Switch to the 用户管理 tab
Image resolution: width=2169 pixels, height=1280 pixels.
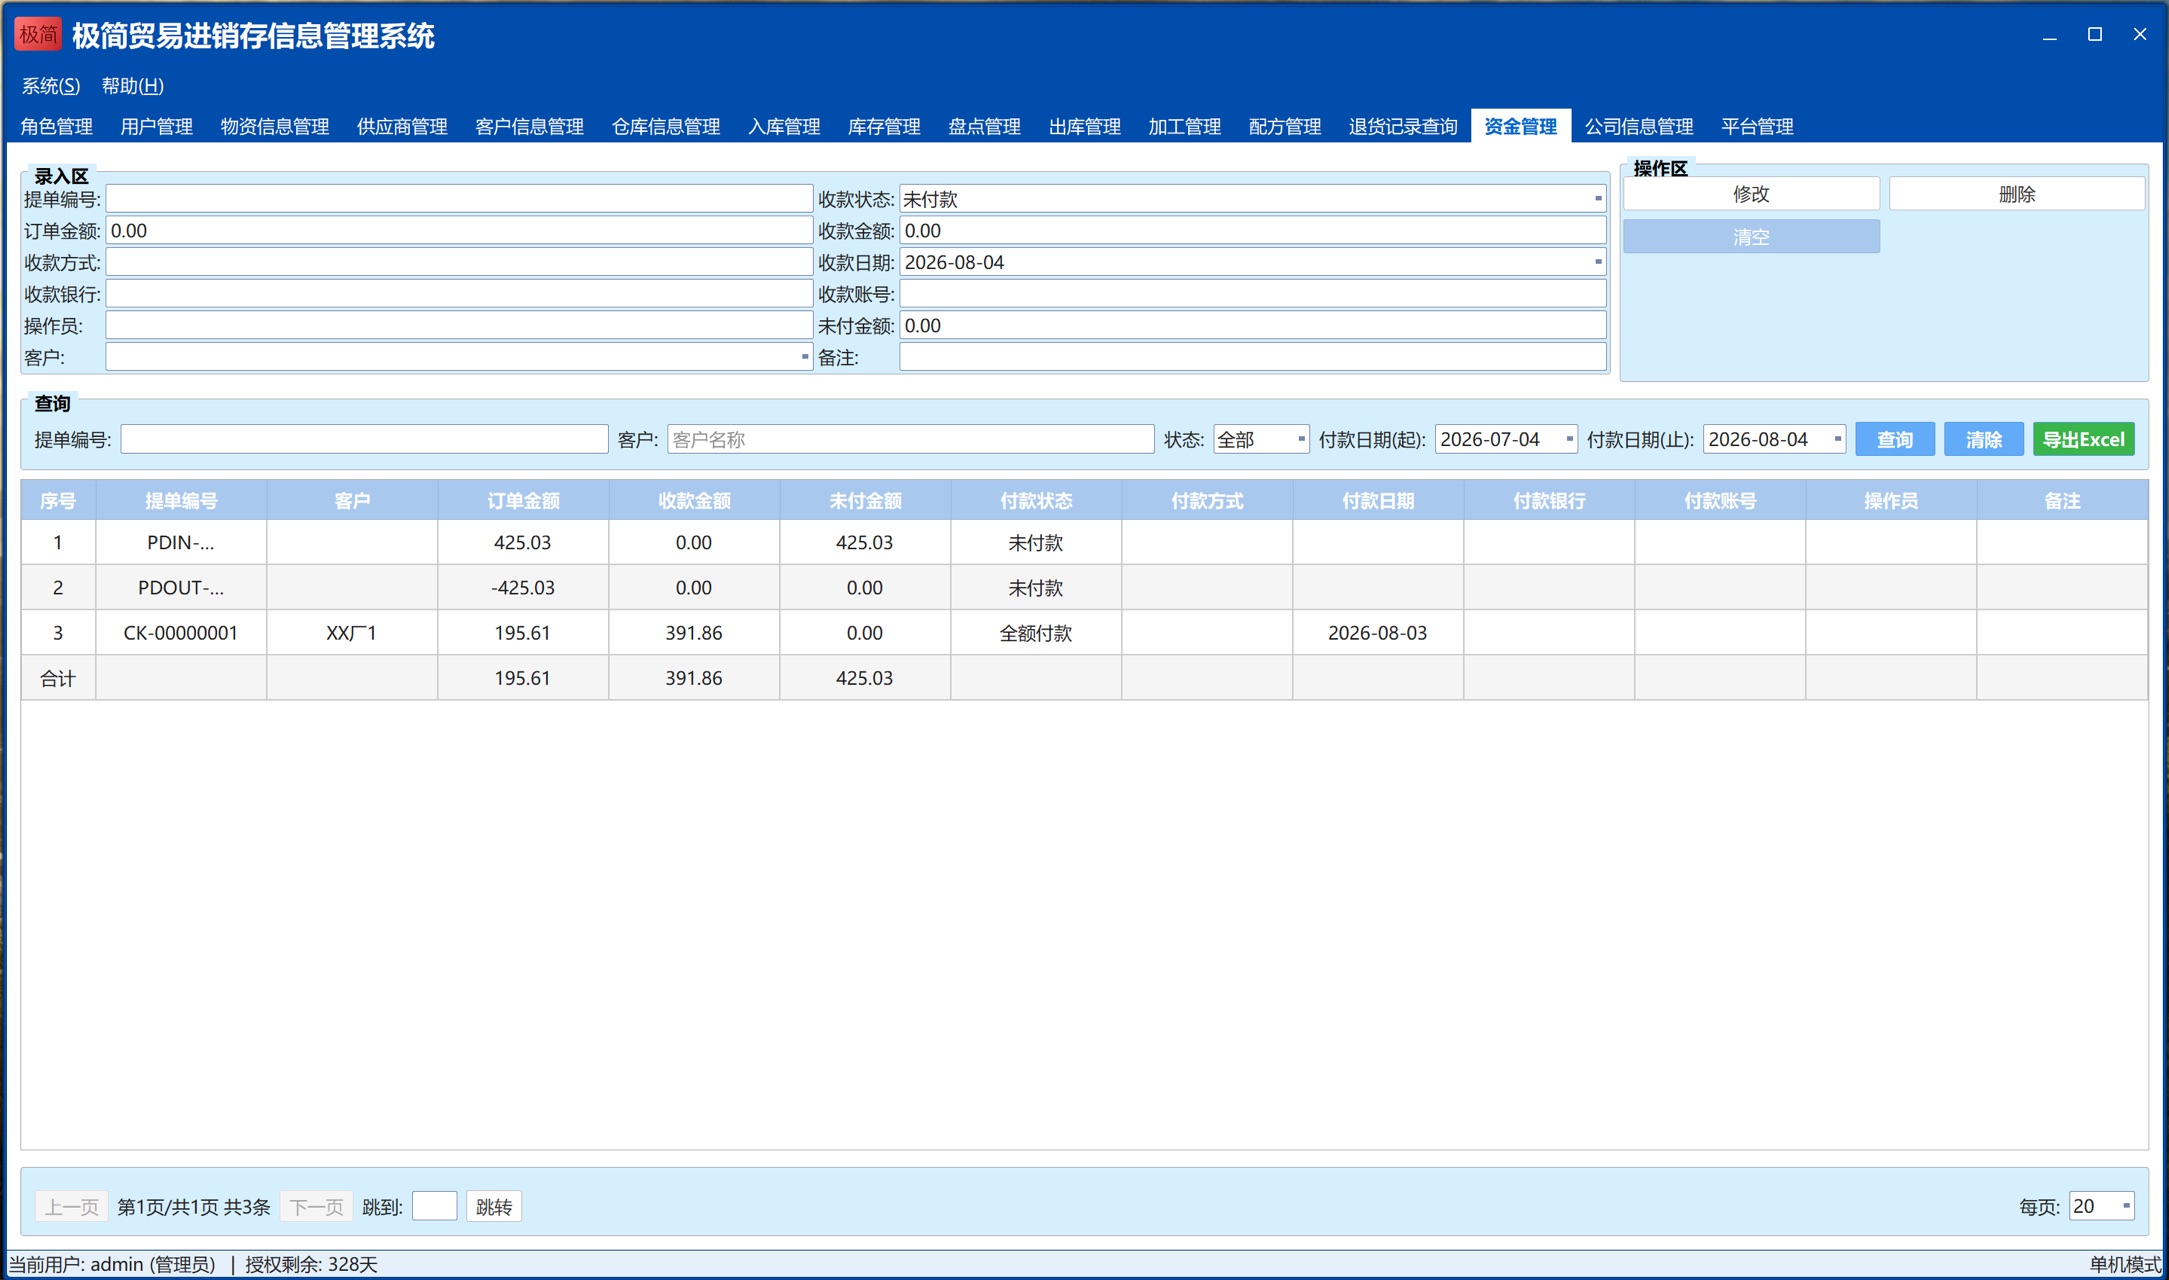[x=156, y=126]
